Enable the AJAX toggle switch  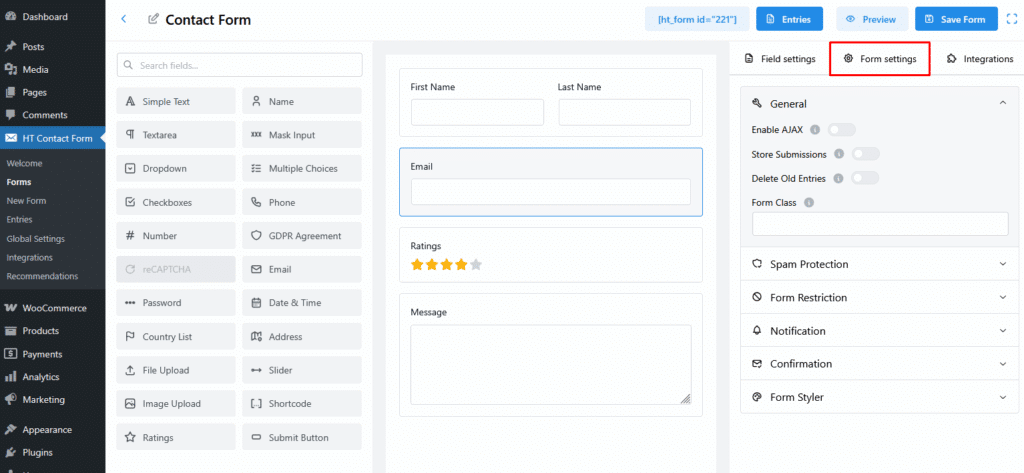(841, 129)
